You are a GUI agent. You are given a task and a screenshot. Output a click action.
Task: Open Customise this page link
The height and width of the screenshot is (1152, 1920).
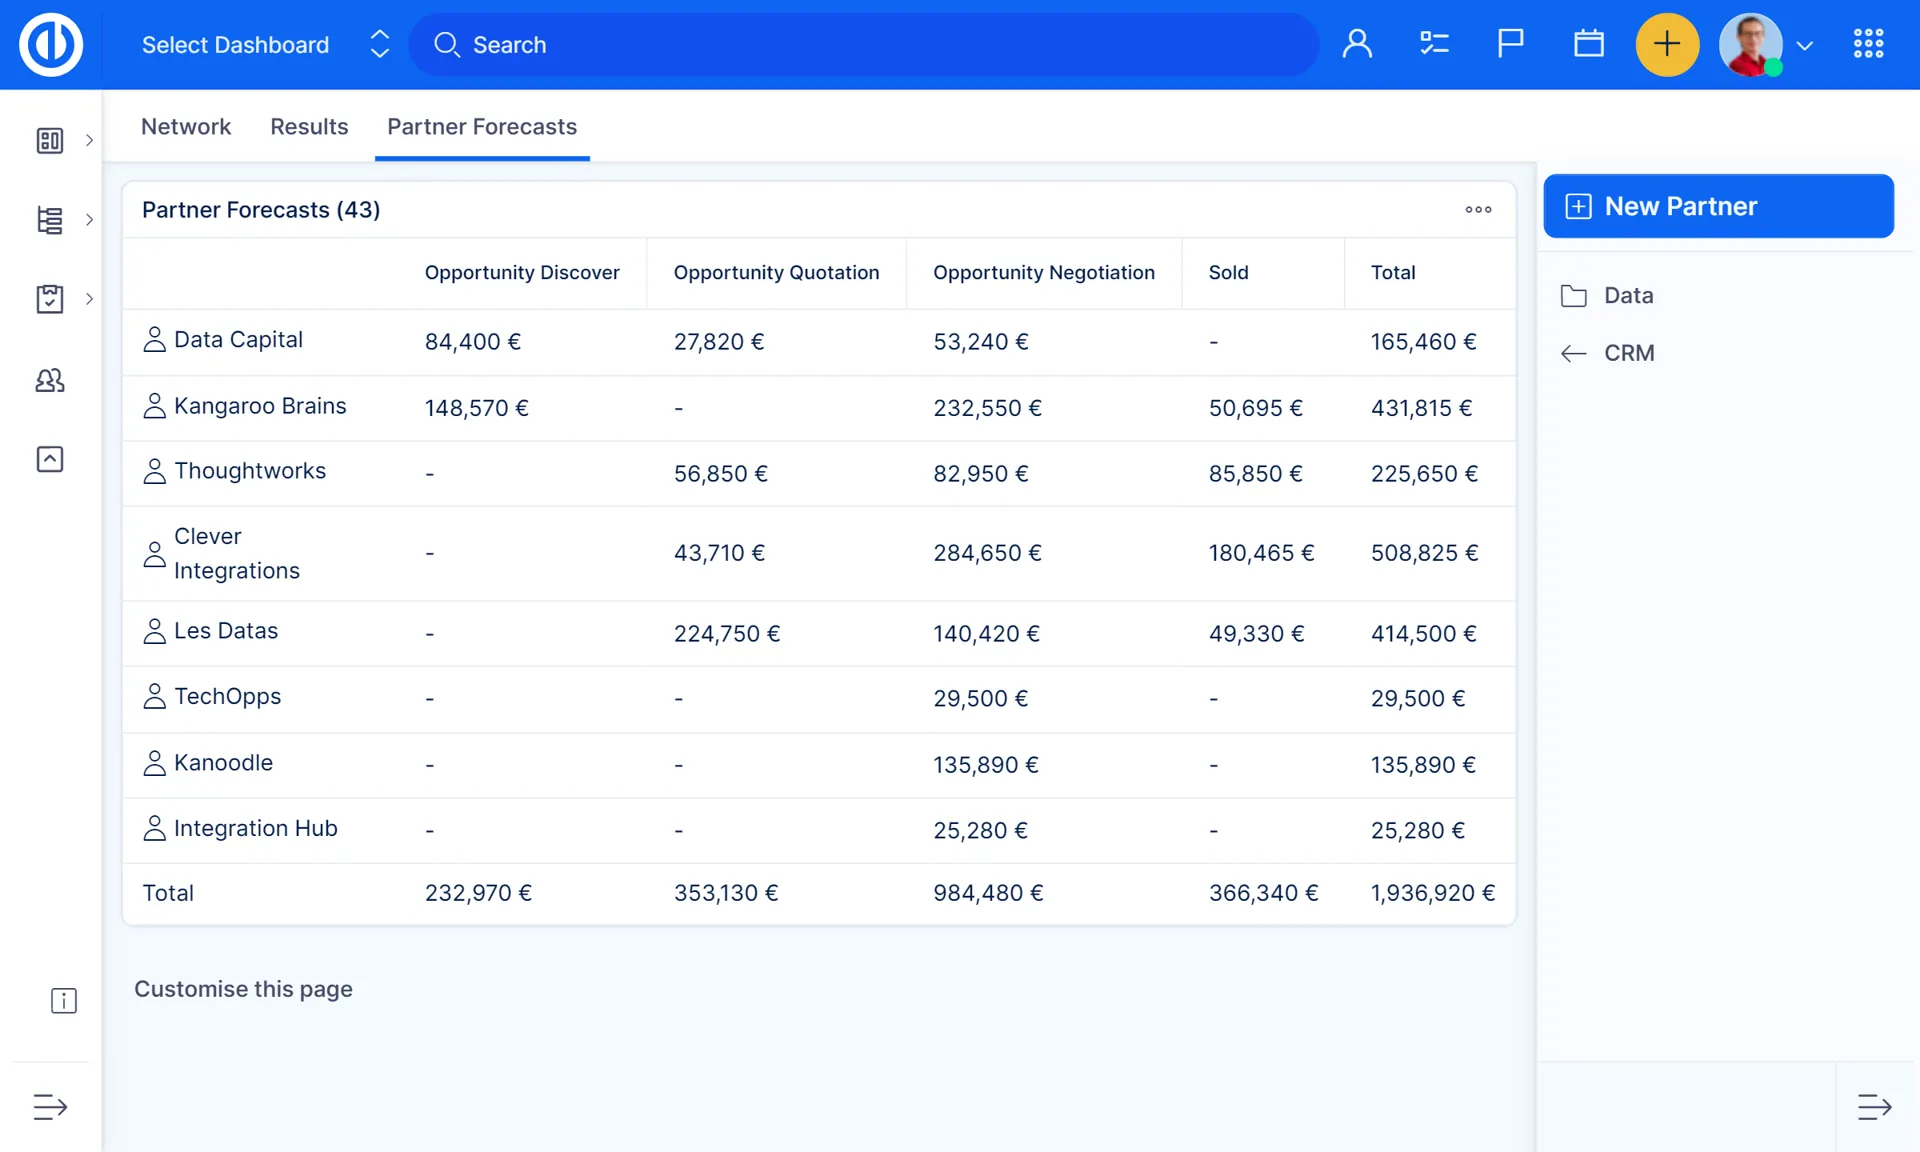[243, 989]
